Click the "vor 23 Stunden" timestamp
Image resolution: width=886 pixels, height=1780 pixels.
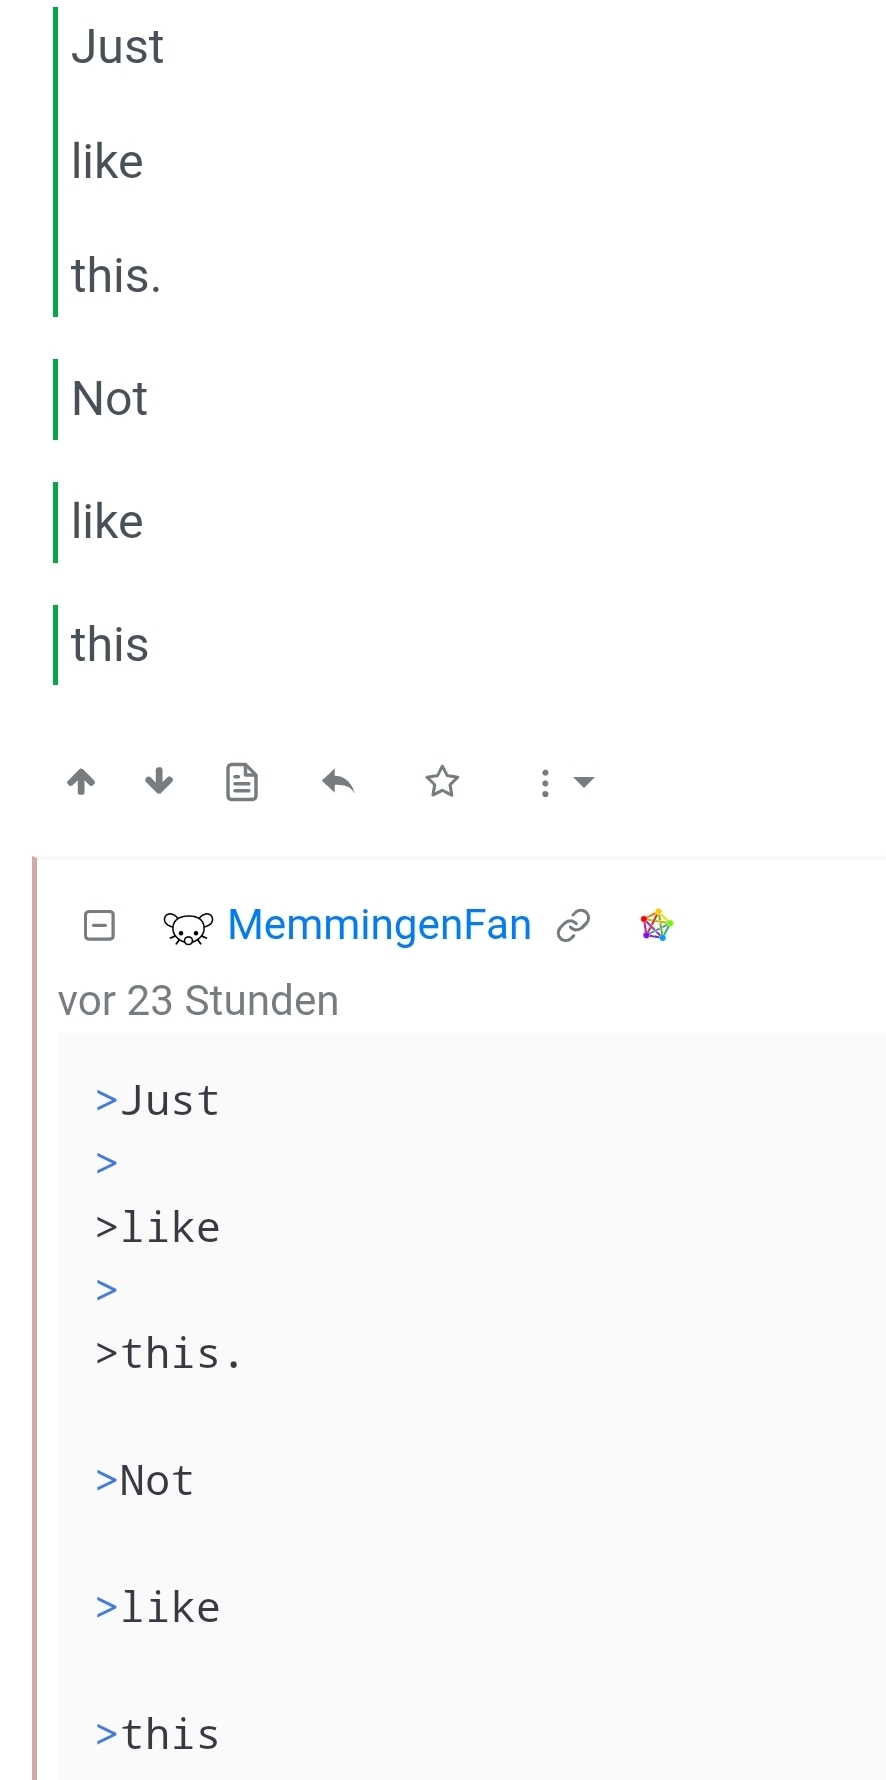tap(198, 1001)
